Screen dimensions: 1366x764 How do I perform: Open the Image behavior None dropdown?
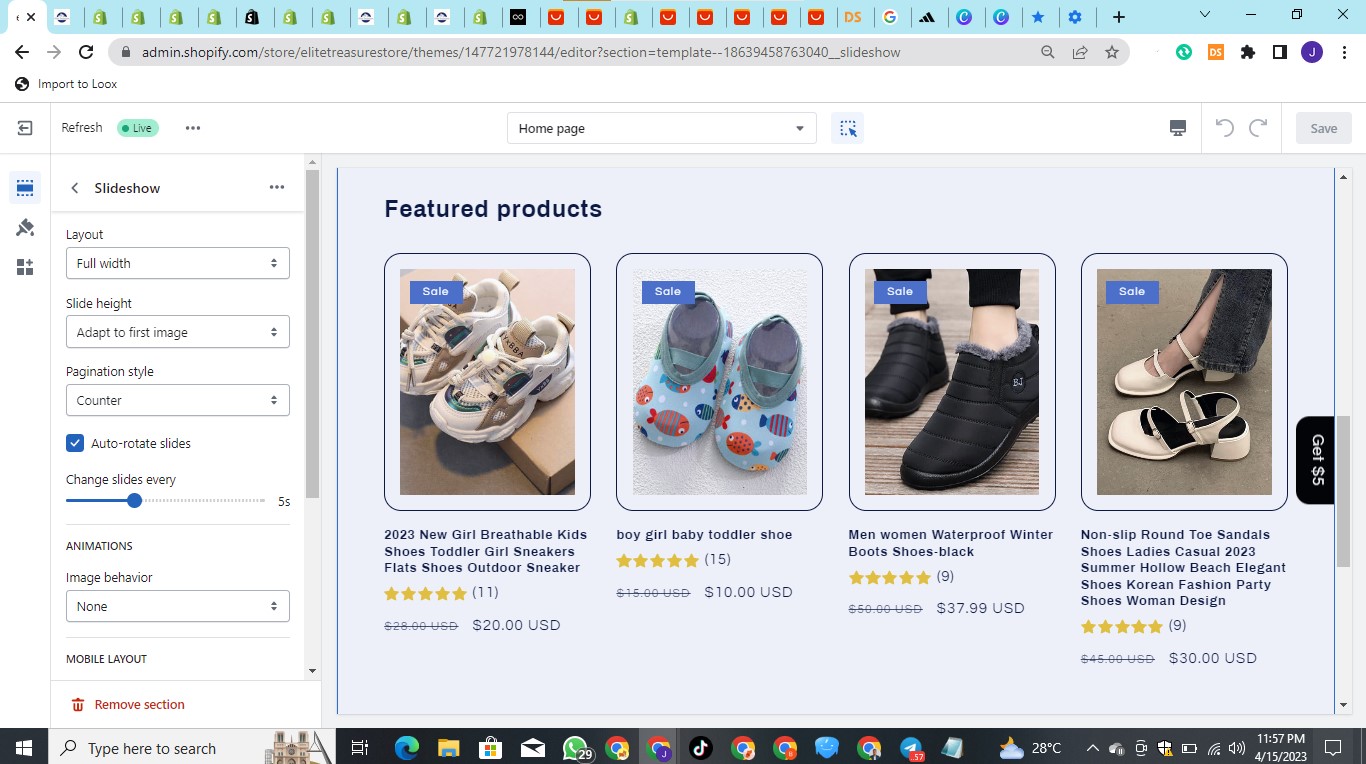[178, 606]
